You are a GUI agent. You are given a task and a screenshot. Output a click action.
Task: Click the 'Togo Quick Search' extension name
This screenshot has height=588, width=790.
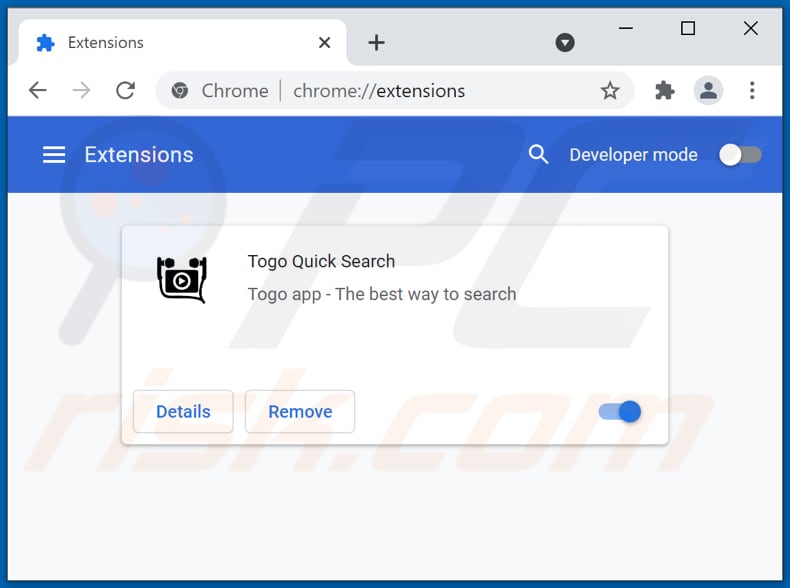pos(321,262)
